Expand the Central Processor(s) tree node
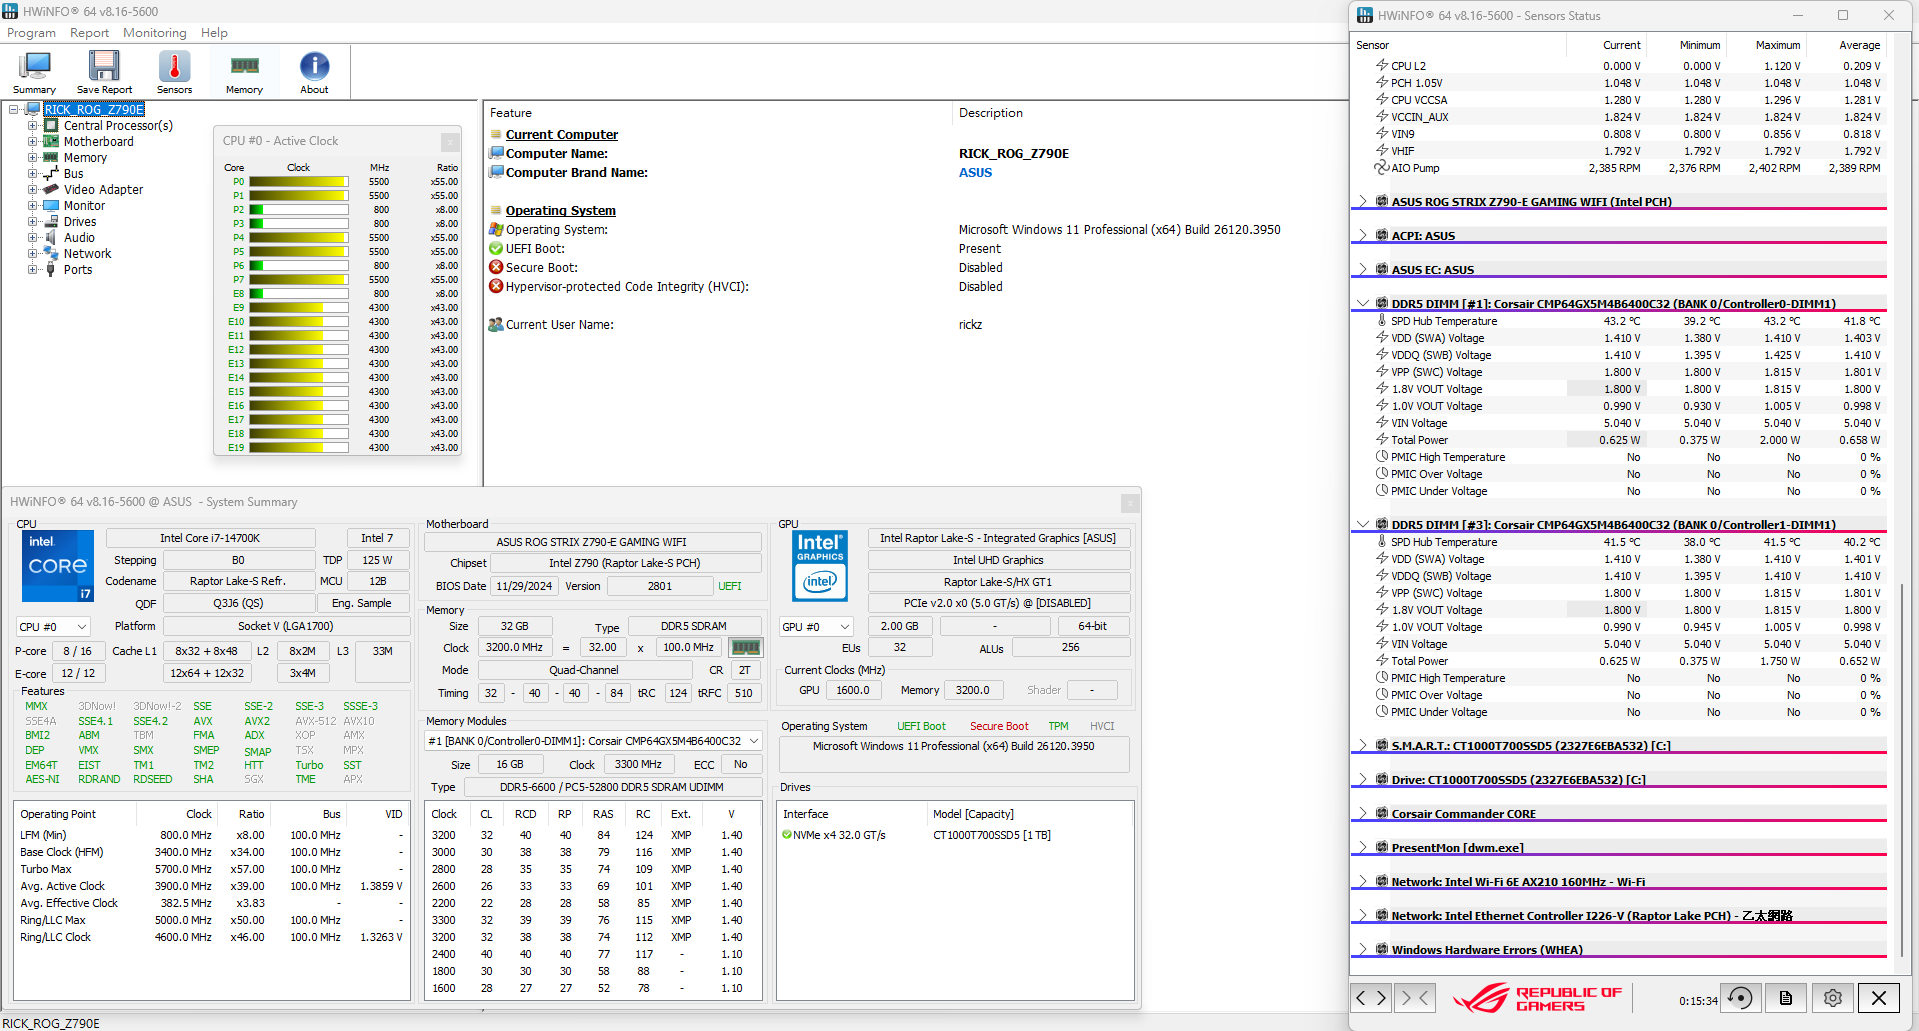The width and height of the screenshot is (1919, 1031). (x=32, y=126)
